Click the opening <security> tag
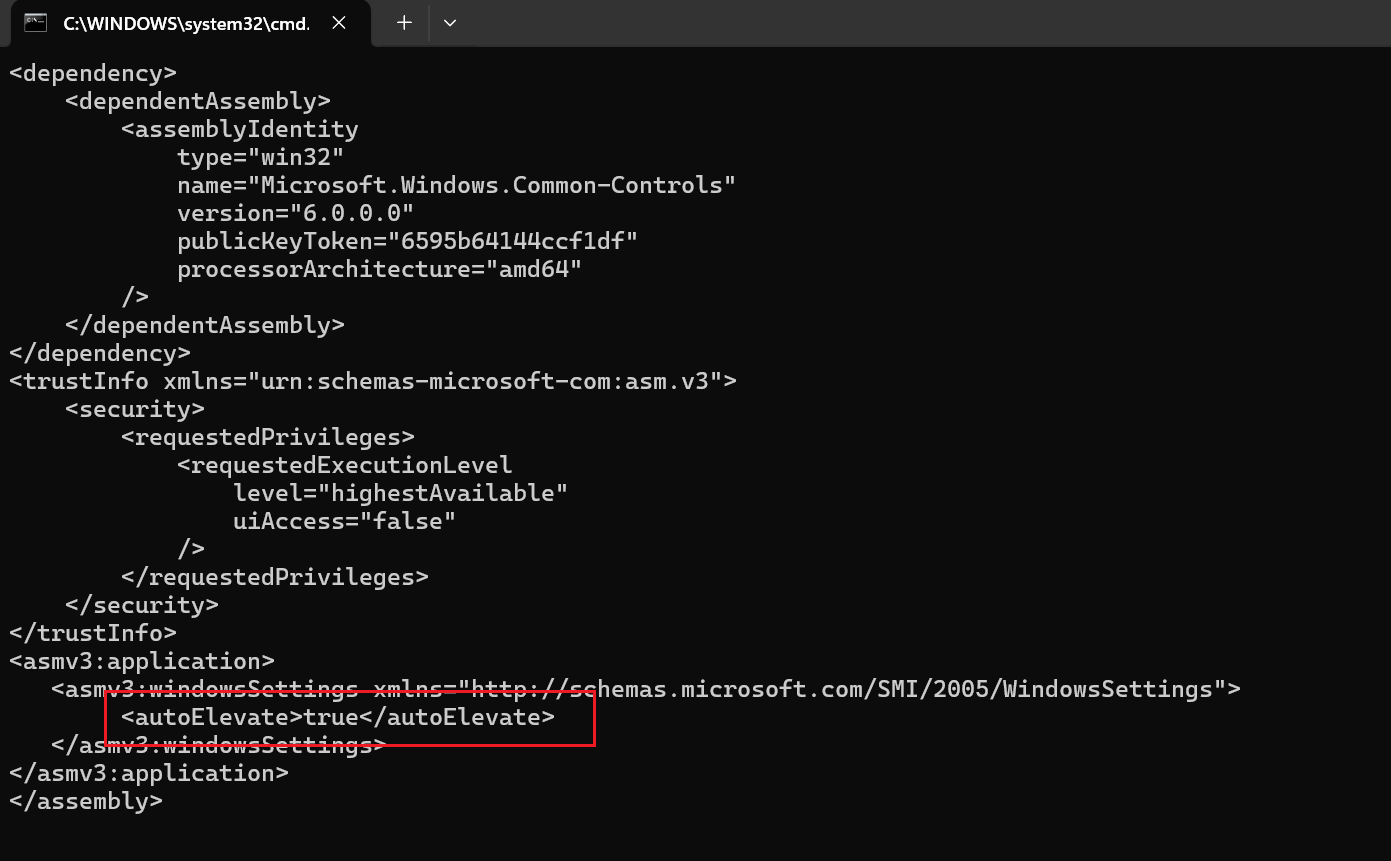 pos(134,409)
